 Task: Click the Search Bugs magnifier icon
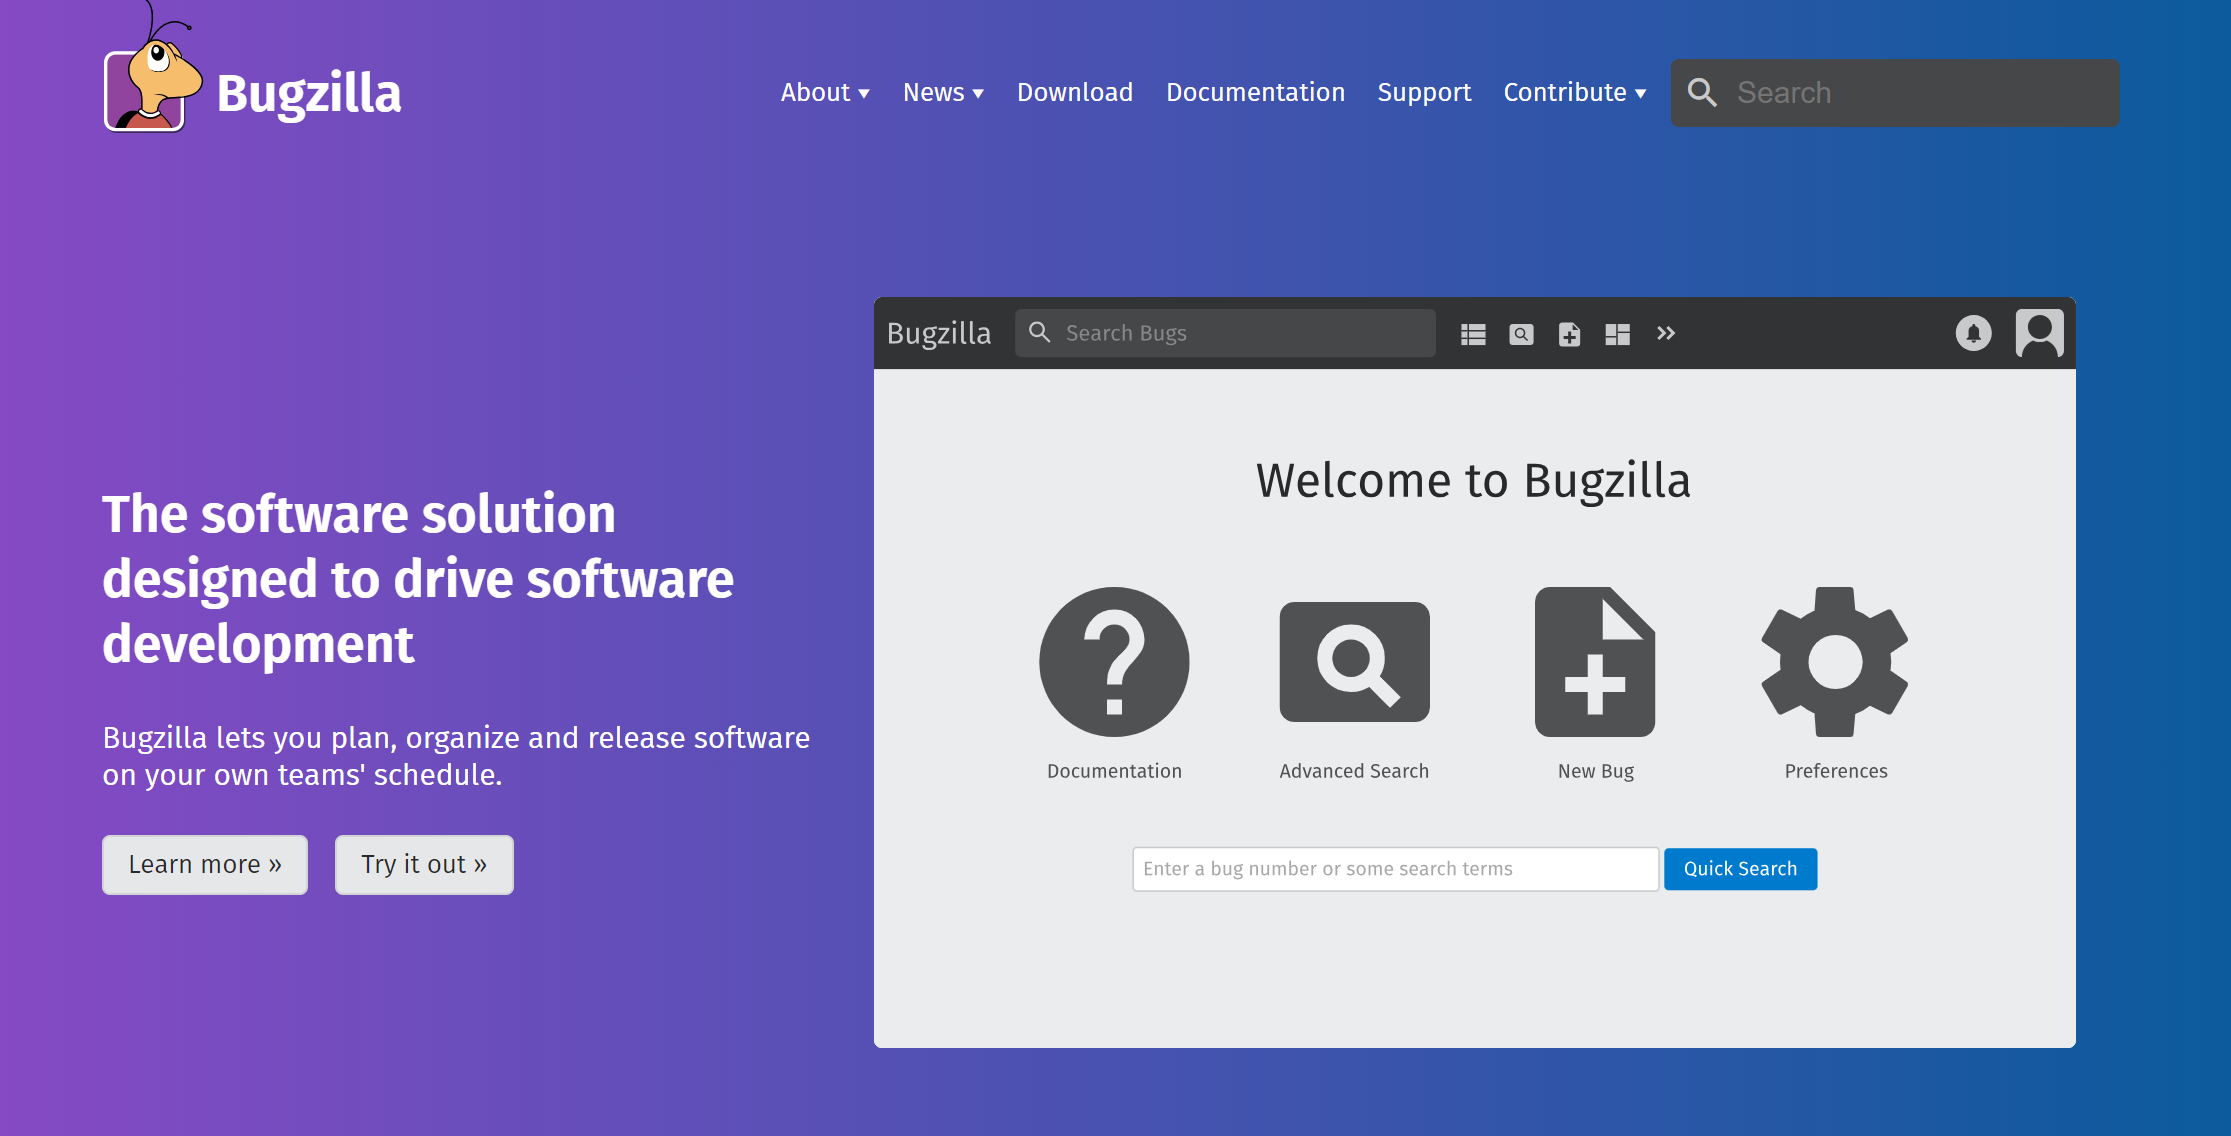tap(1040, 332)
